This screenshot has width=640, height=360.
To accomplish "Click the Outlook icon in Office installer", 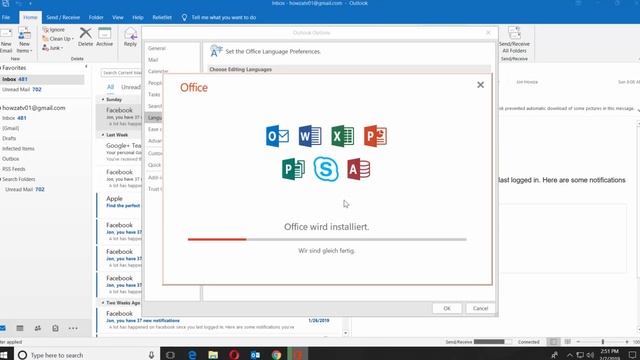I will 277,136.
